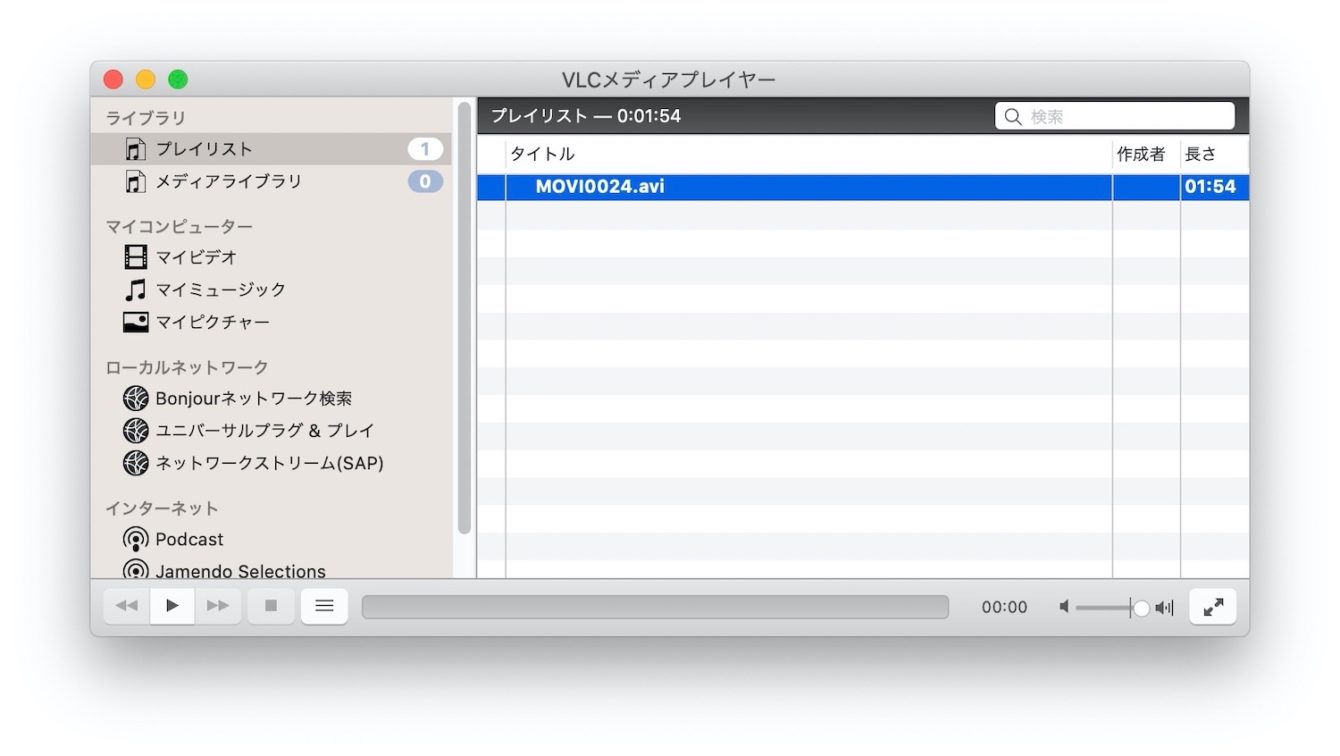Viewport: 1340px width, 756px height.
Task: Adjust the volume slider
Action: [x=1113, y=607]
